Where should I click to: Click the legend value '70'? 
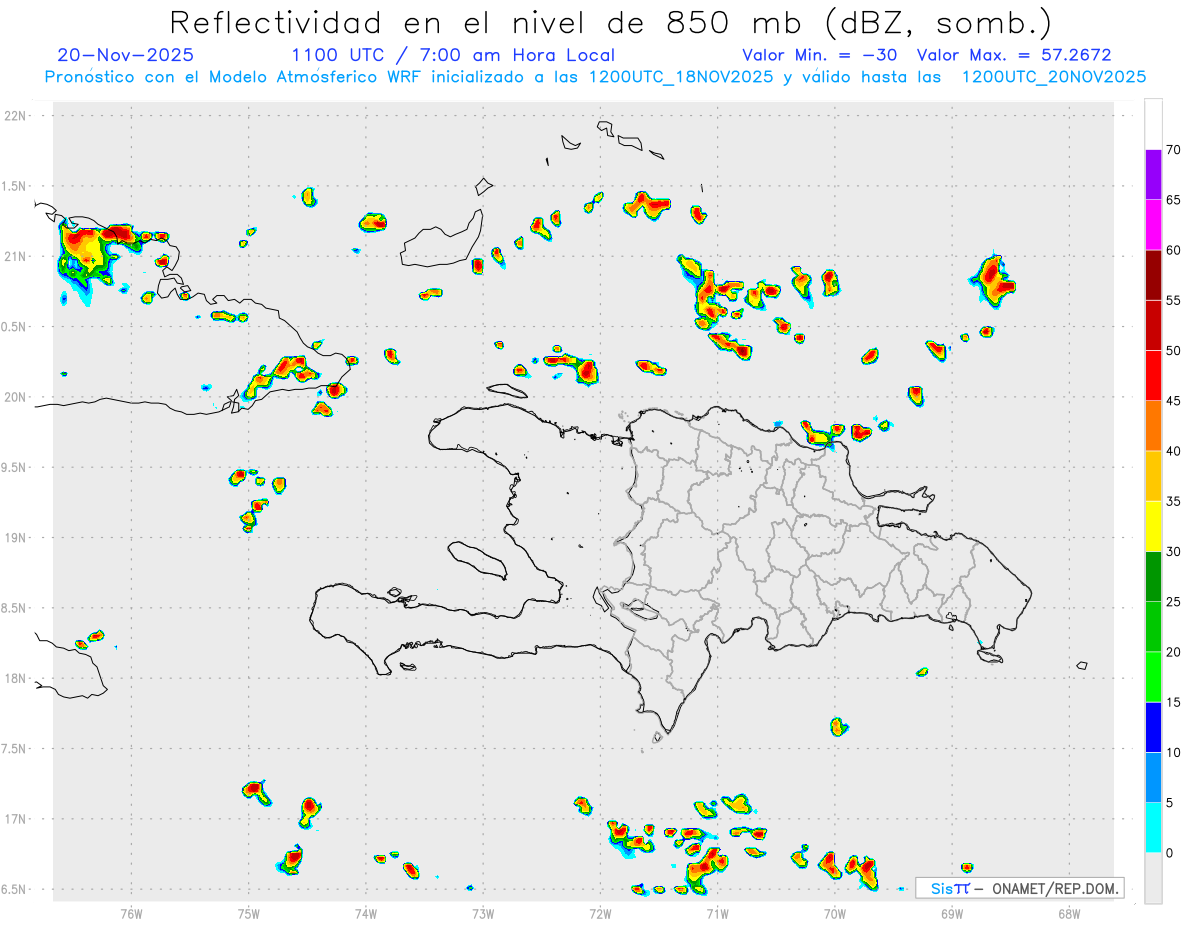click(1173, 150)
